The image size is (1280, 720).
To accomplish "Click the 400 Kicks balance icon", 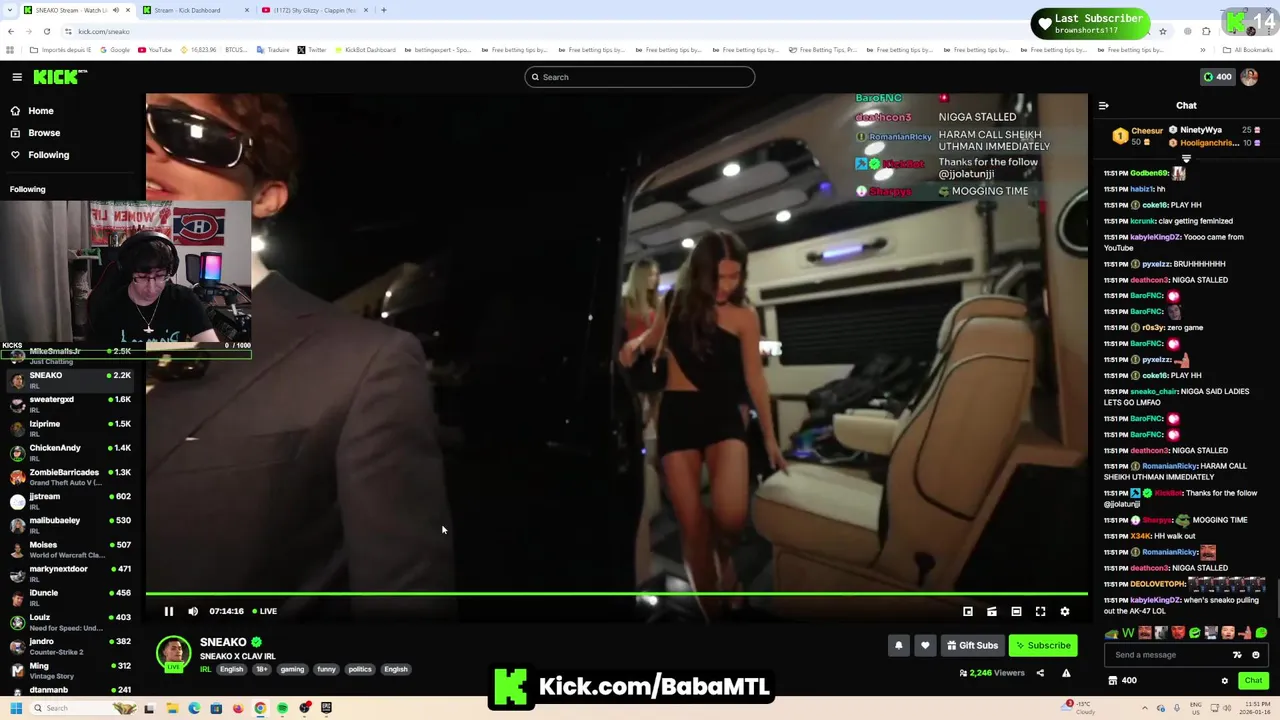I will coord(1217,77).
